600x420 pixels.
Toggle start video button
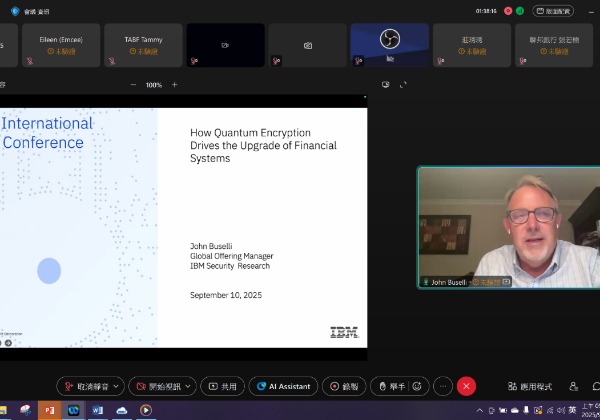click(x=156, y=386)
